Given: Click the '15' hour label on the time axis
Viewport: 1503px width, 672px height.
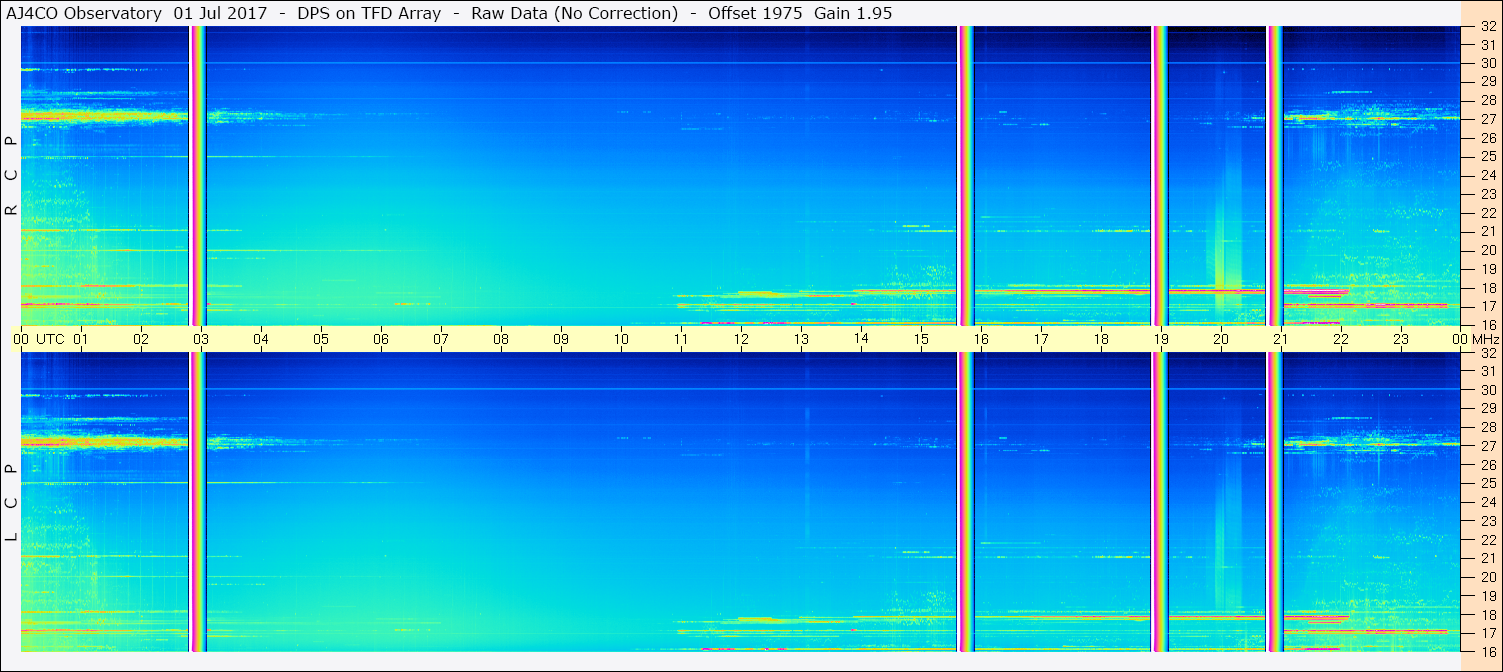Looking at the screenshot, I should click(921, 339).
